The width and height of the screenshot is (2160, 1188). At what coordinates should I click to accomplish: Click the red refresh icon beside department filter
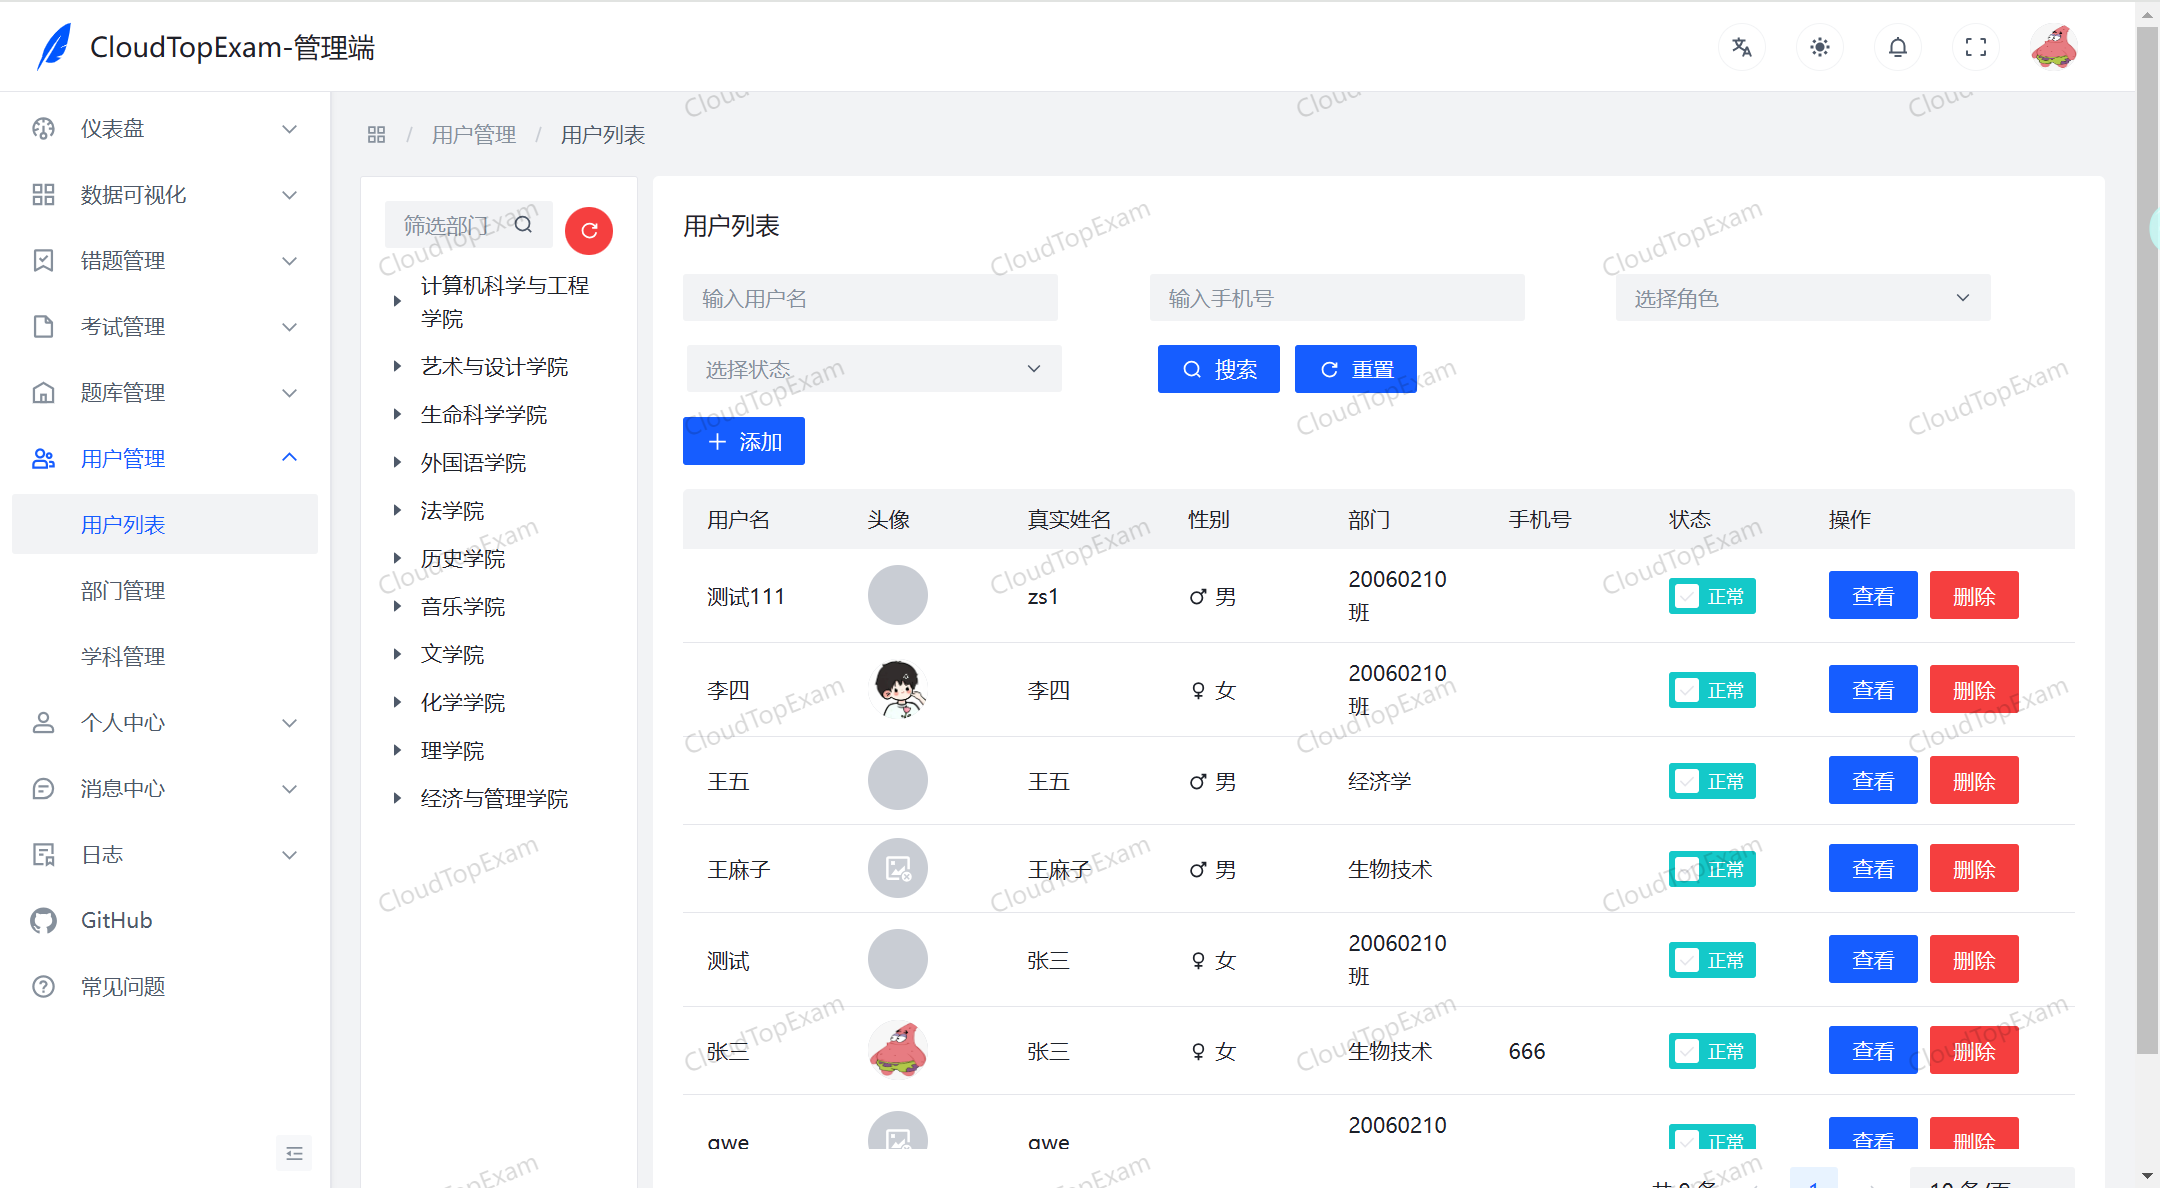point(589,230)
